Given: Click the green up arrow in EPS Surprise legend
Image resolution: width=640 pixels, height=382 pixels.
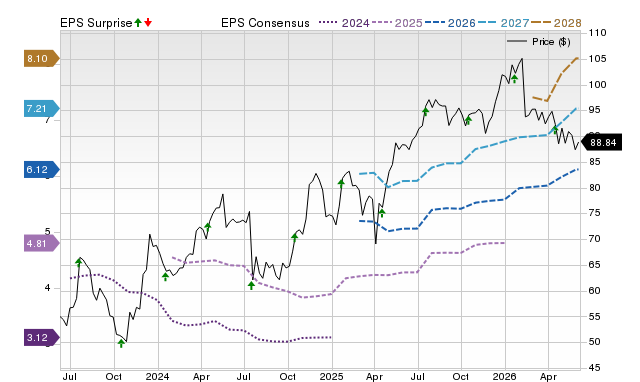Looking at the screenshot, I should (x=138, y=22).
